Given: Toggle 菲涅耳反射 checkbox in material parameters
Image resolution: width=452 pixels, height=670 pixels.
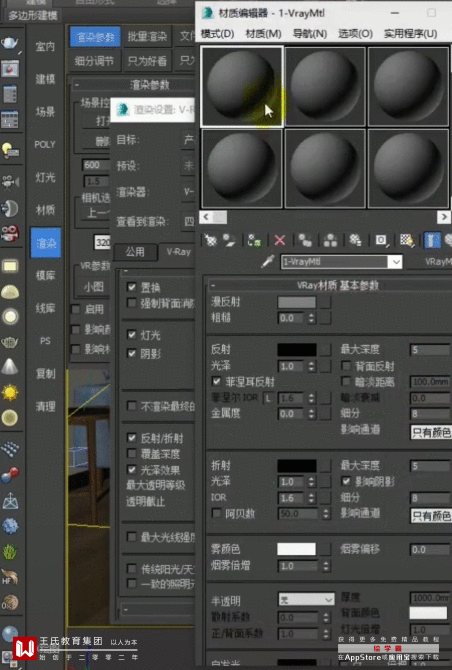Looking at the screenshot, I should [x=217, y=381].
